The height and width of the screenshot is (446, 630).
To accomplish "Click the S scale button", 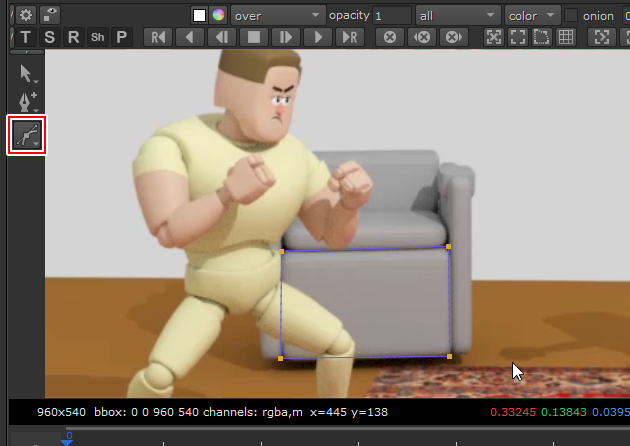I will click(x=49, y=37).
